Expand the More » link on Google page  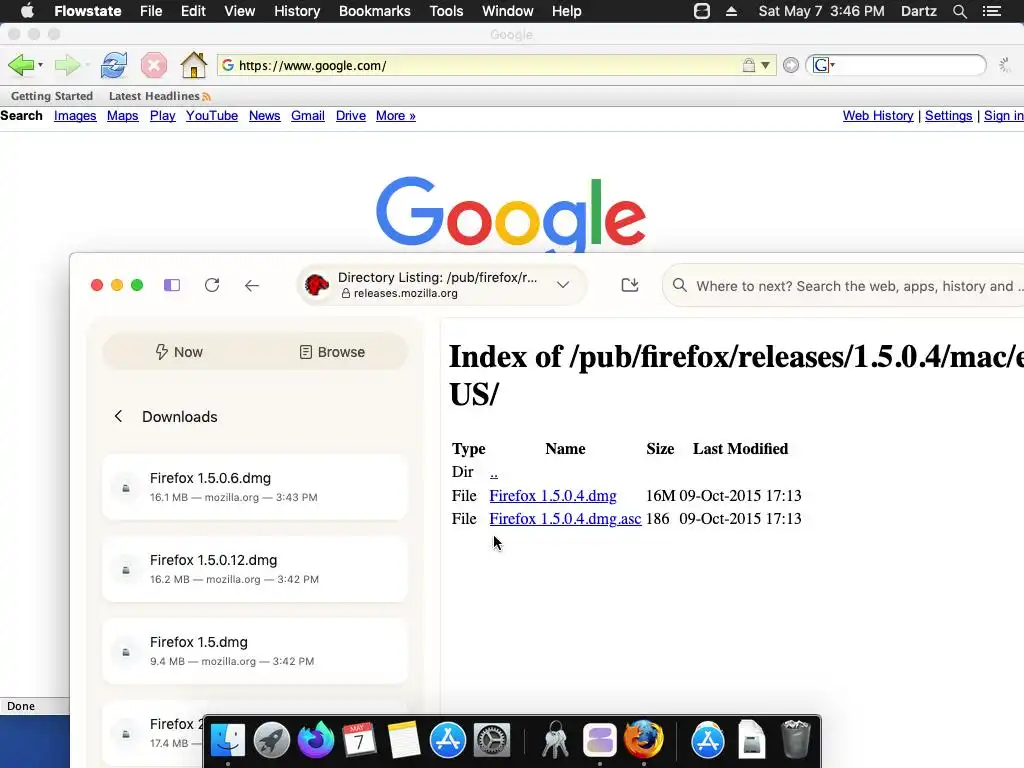tap(396, 116)
